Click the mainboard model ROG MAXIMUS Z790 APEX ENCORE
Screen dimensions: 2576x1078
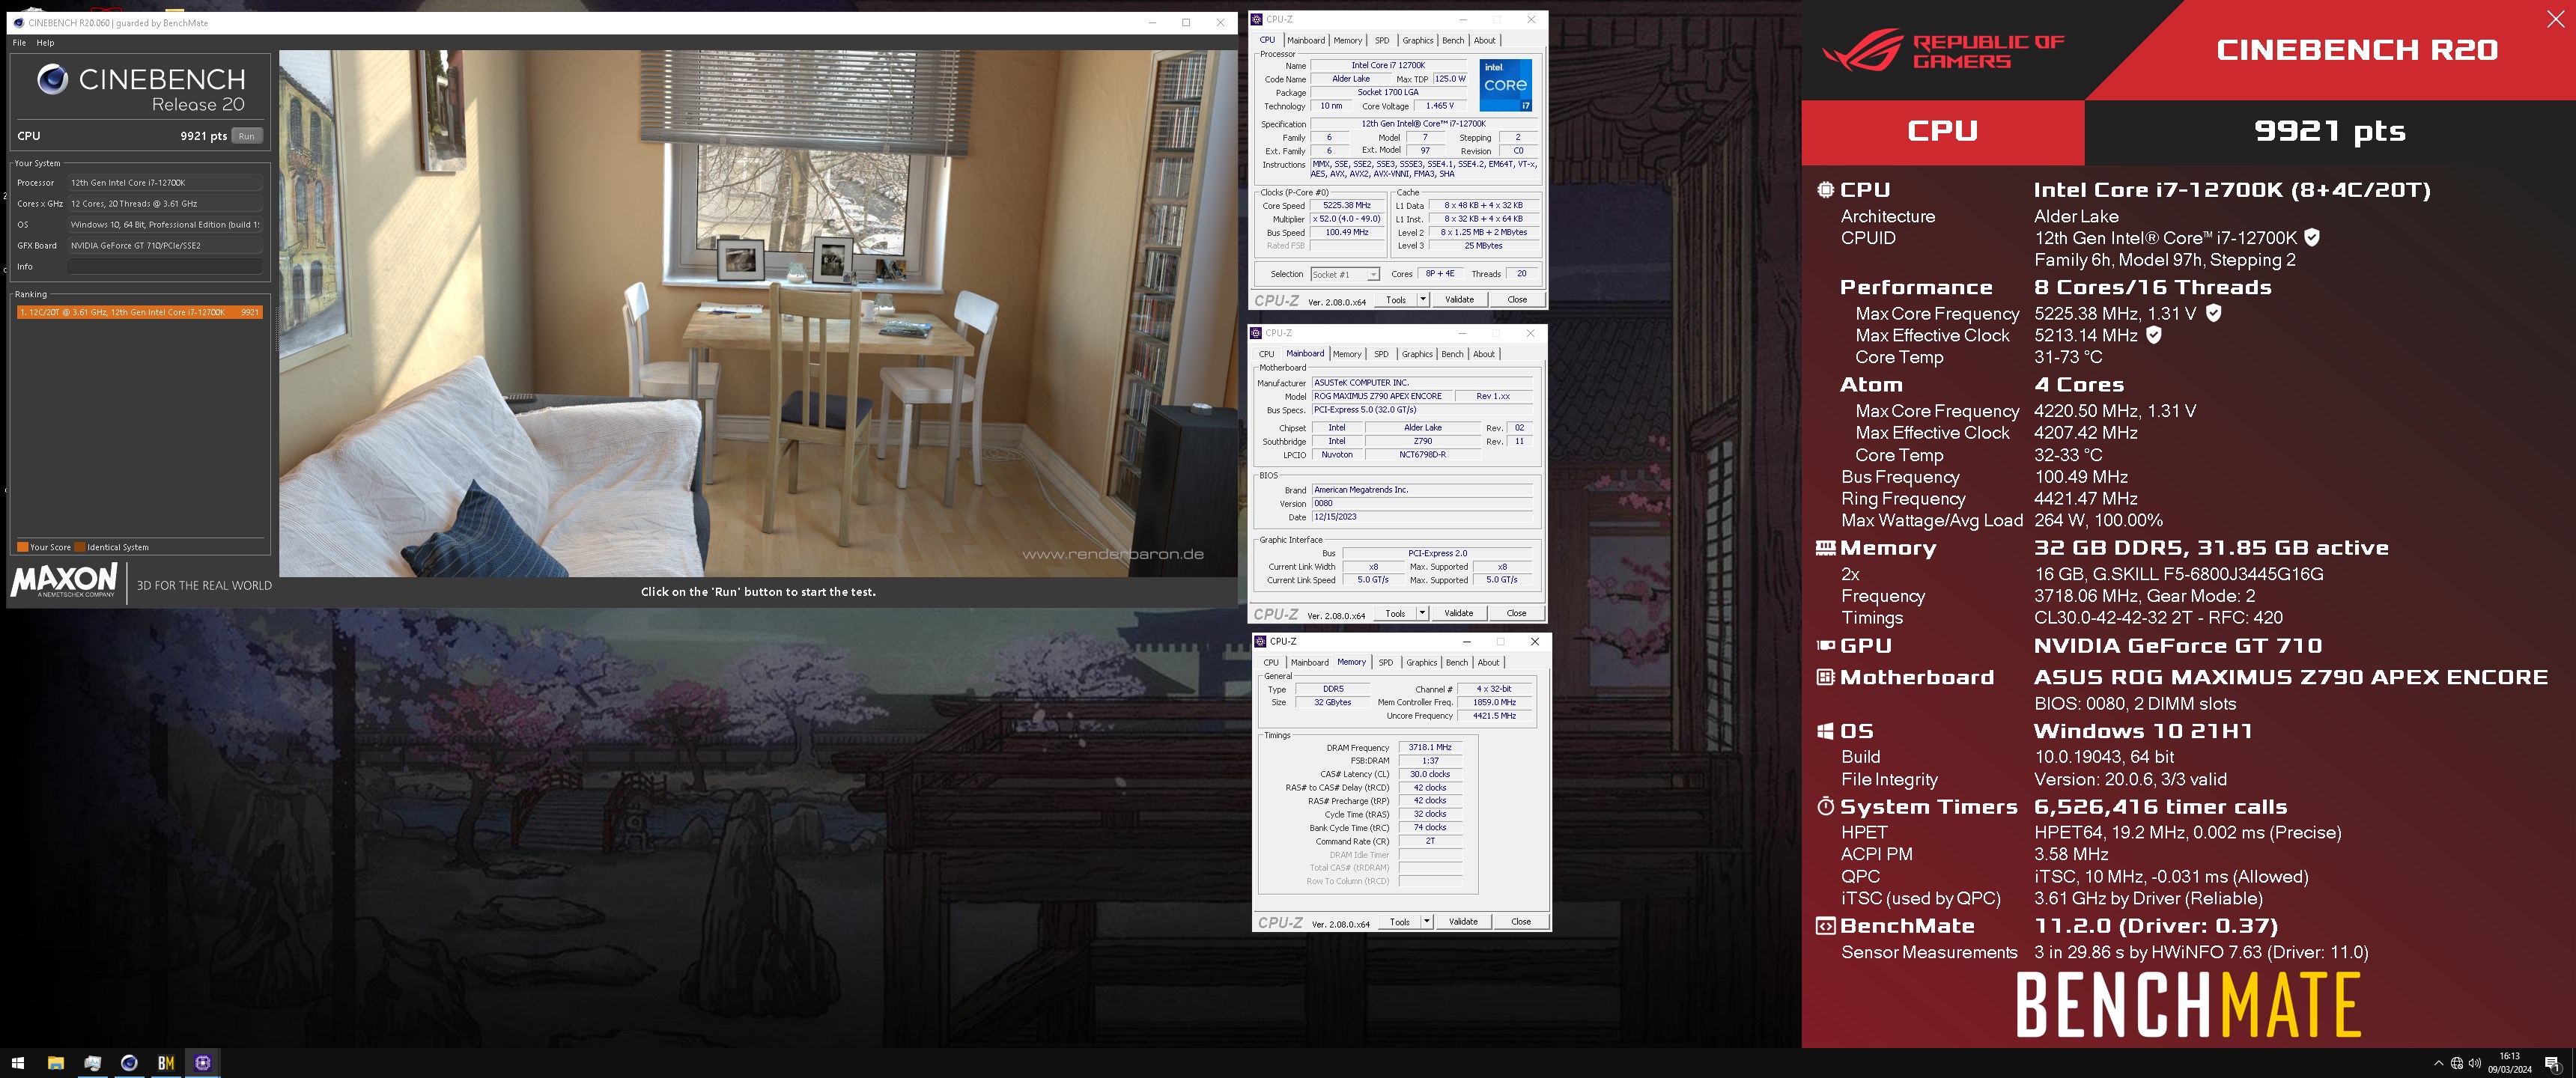1384,396
